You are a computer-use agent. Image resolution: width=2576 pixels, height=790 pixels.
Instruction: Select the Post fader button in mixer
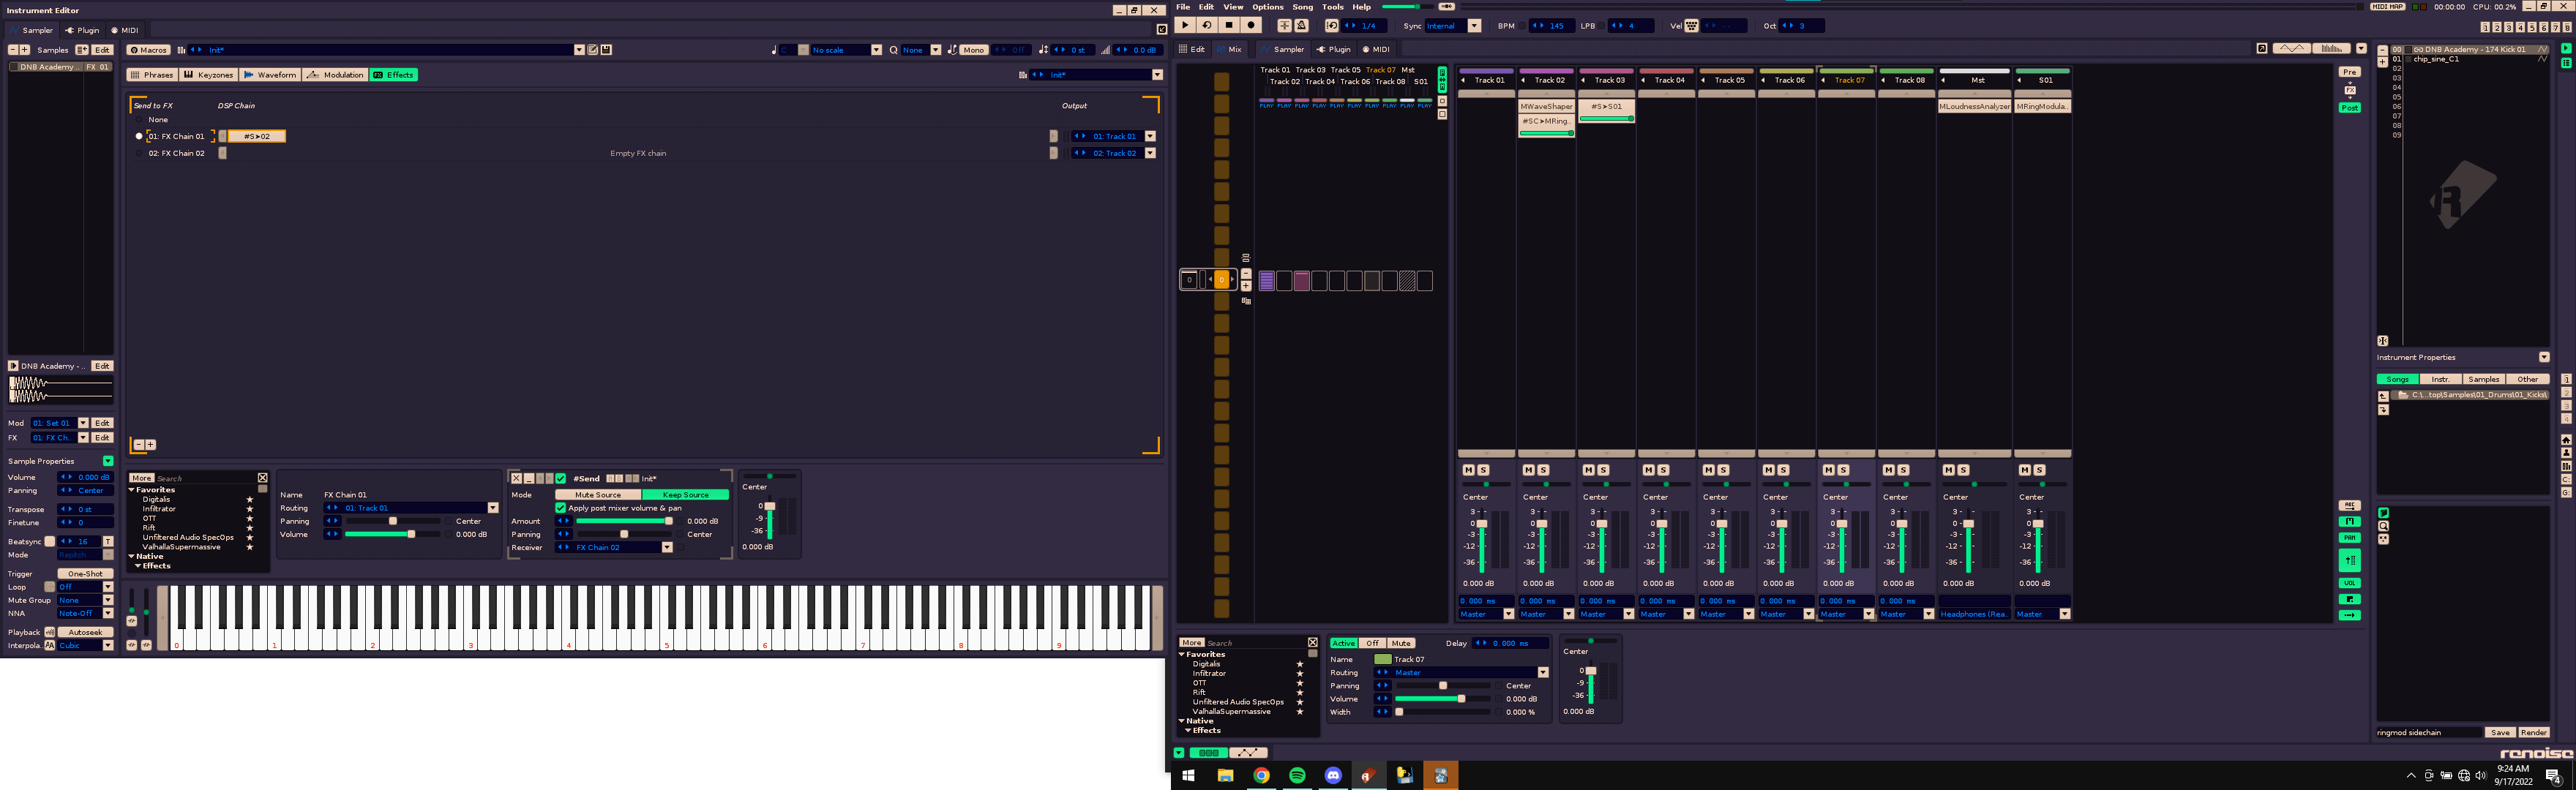pos(2349,108)
